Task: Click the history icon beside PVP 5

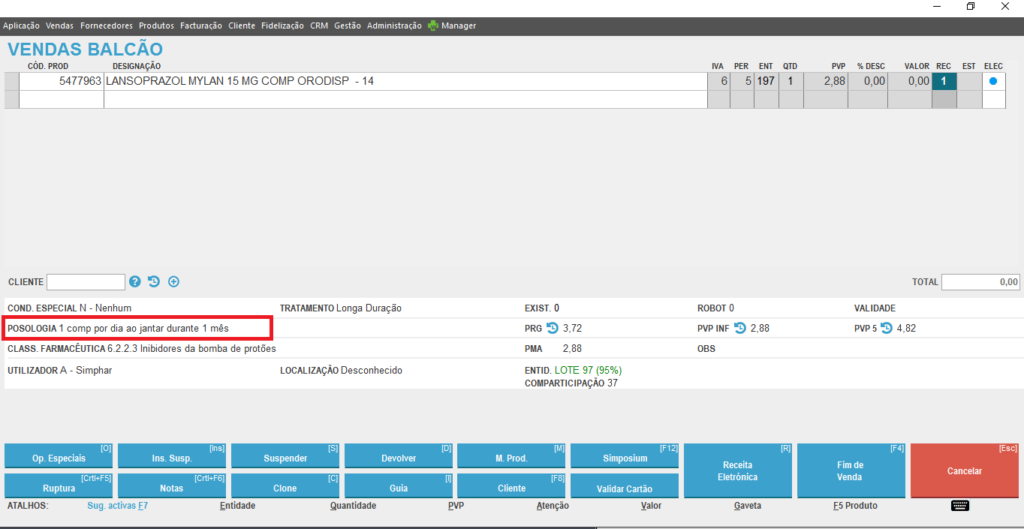Action: tap(886, 328)
